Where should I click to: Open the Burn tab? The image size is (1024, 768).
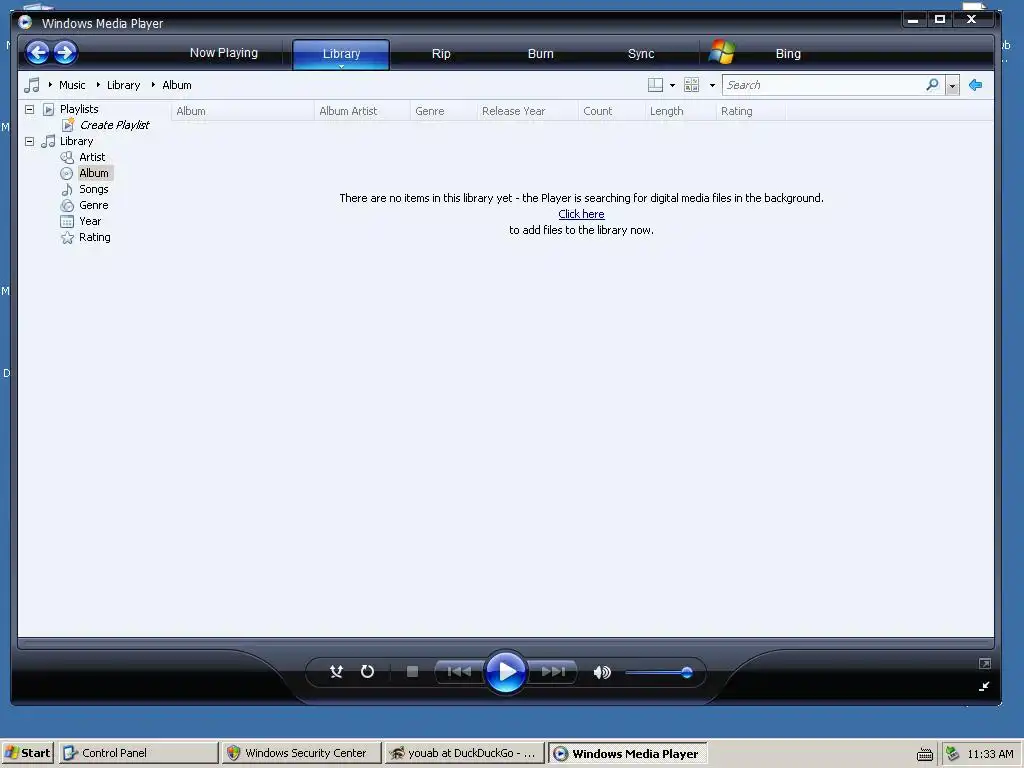coord(541,54)
